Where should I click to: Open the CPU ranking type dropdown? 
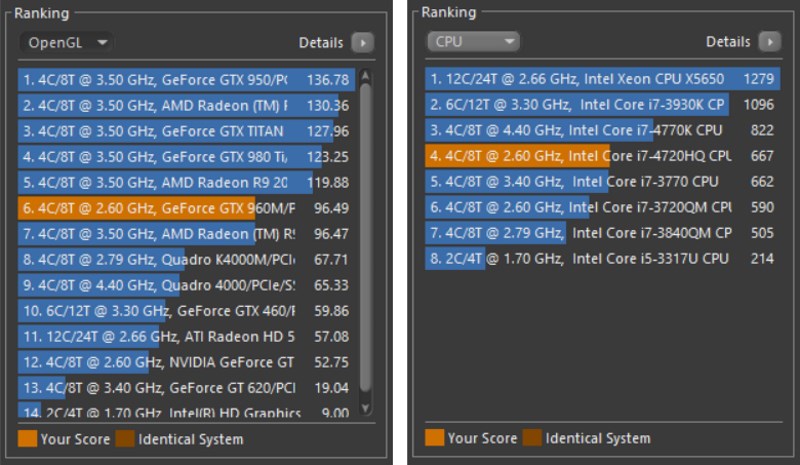point(473,41)
